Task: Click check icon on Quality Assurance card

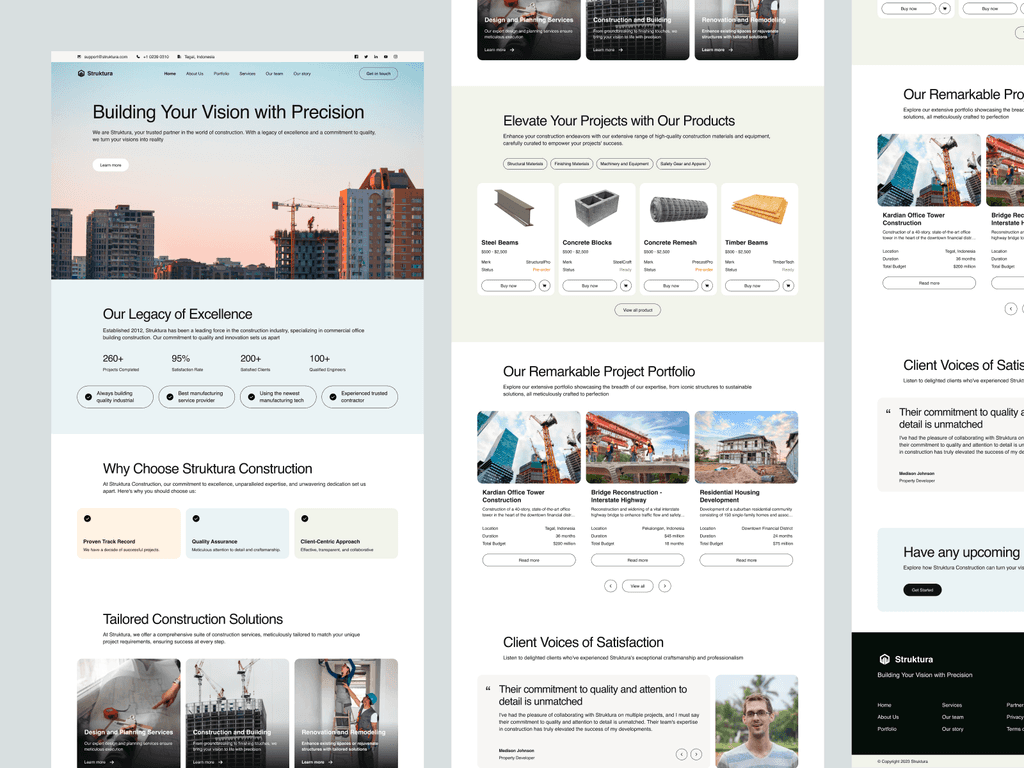Action: [196, 519]
